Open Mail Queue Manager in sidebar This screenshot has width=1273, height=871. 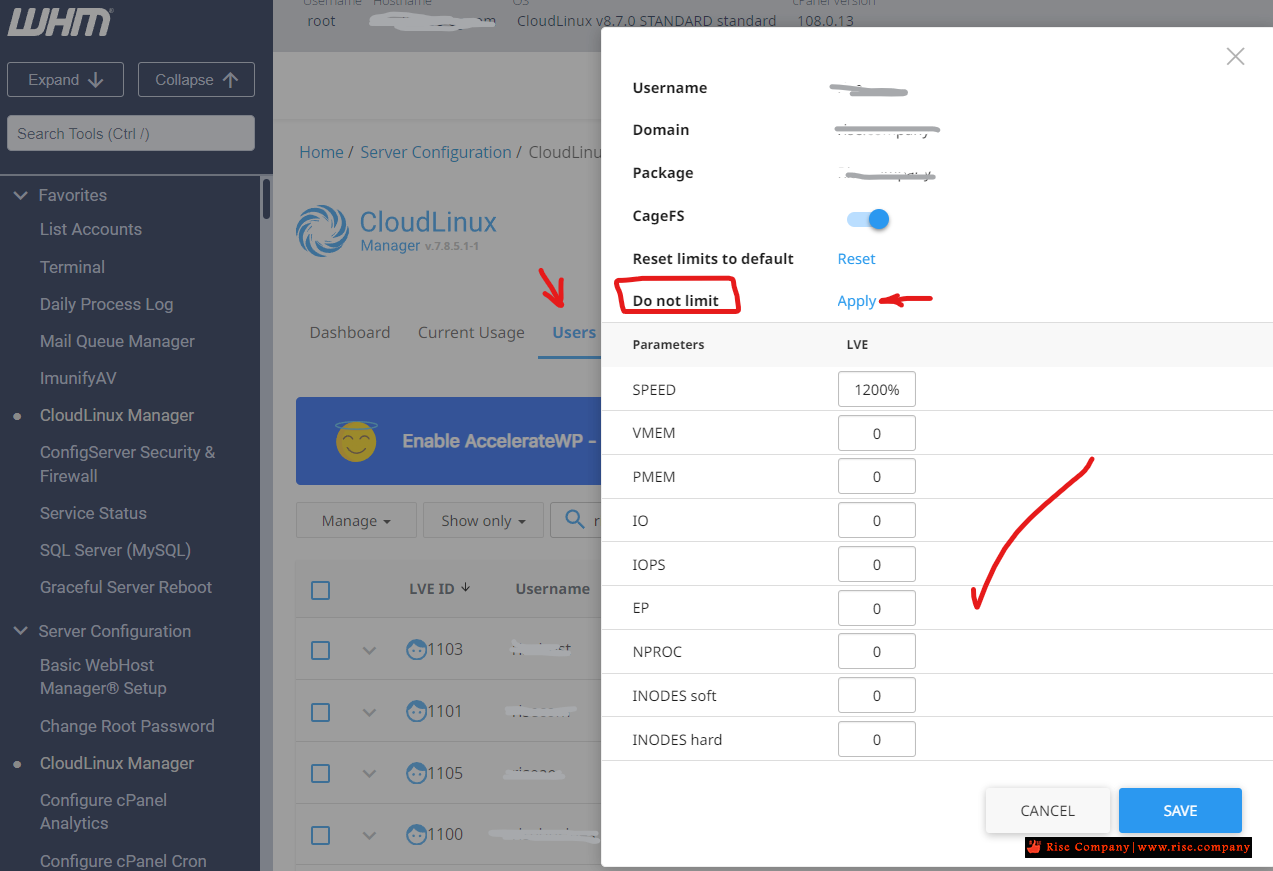pos(117,341)
